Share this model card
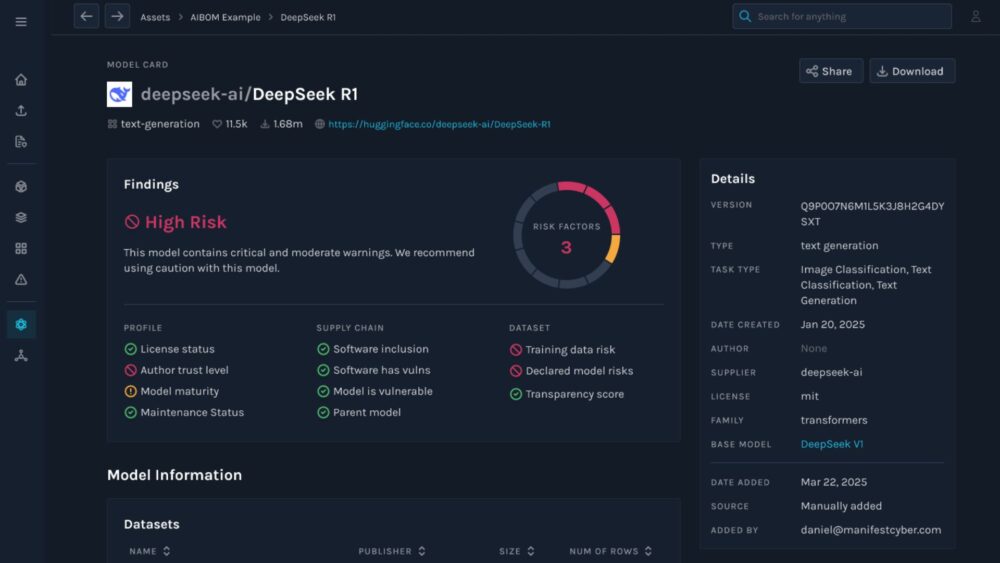1000x563 pixels. [x=830, y=71]
